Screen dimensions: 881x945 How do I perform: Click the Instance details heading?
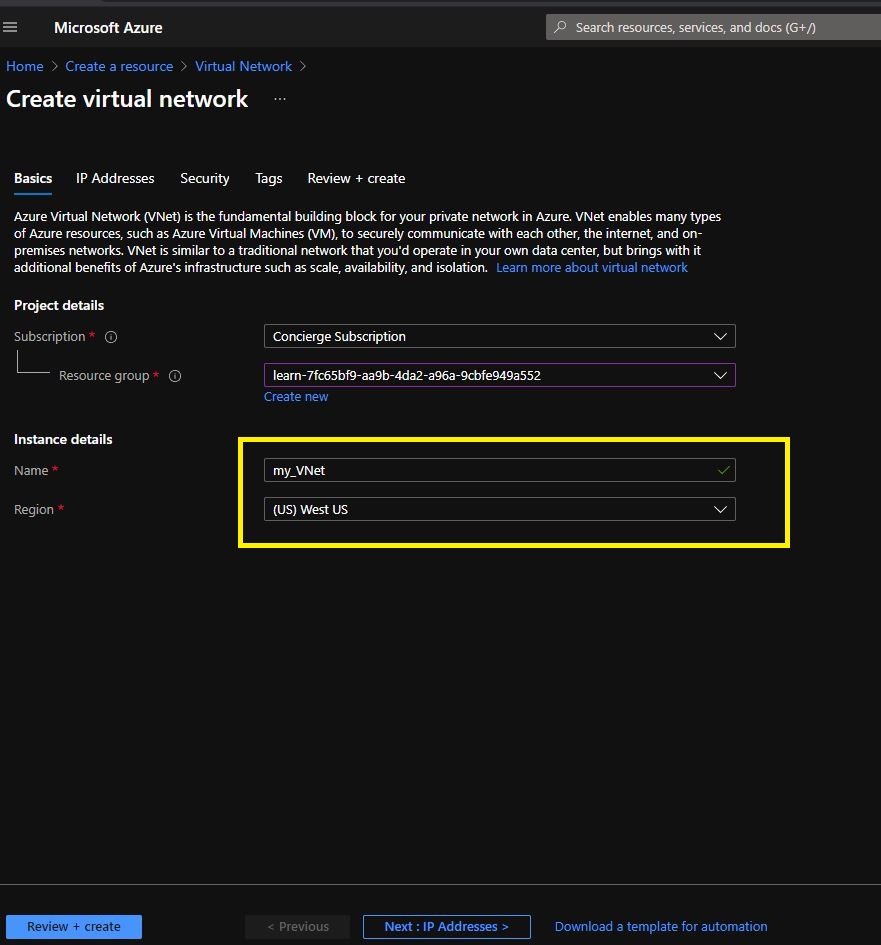click(x=63, y=439)
